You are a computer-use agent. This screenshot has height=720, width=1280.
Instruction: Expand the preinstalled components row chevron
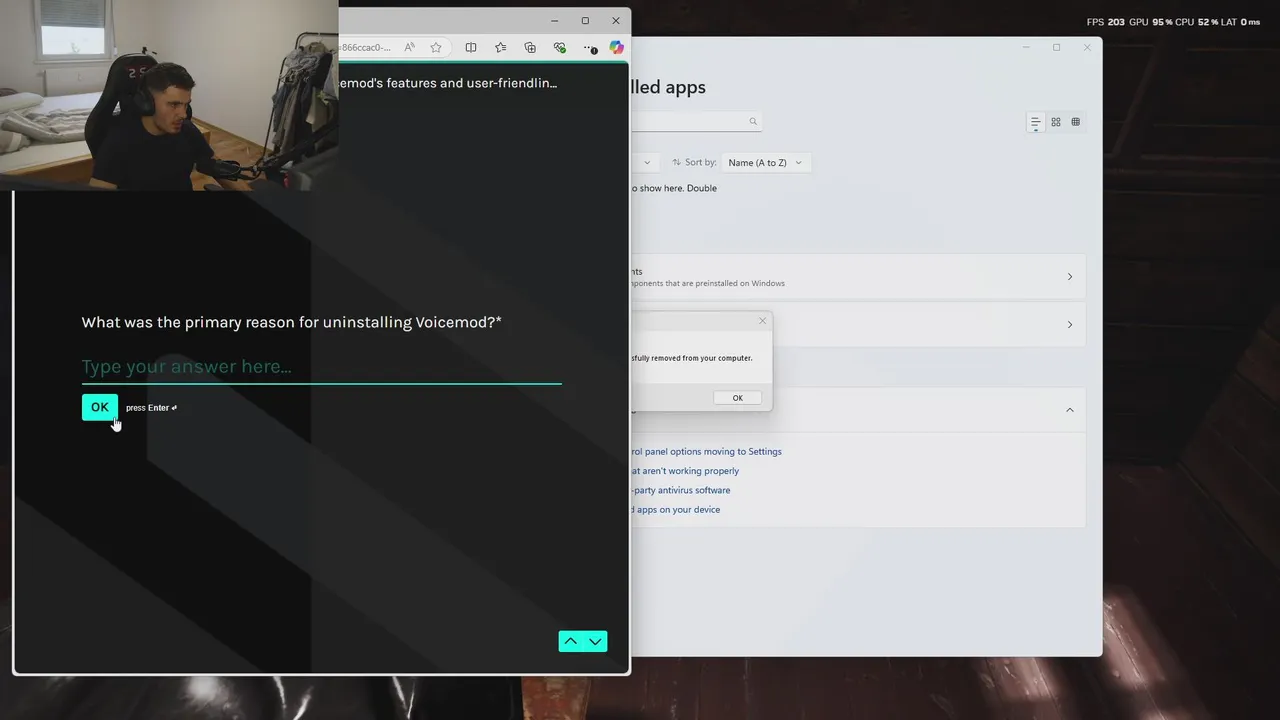point(1069,277)
